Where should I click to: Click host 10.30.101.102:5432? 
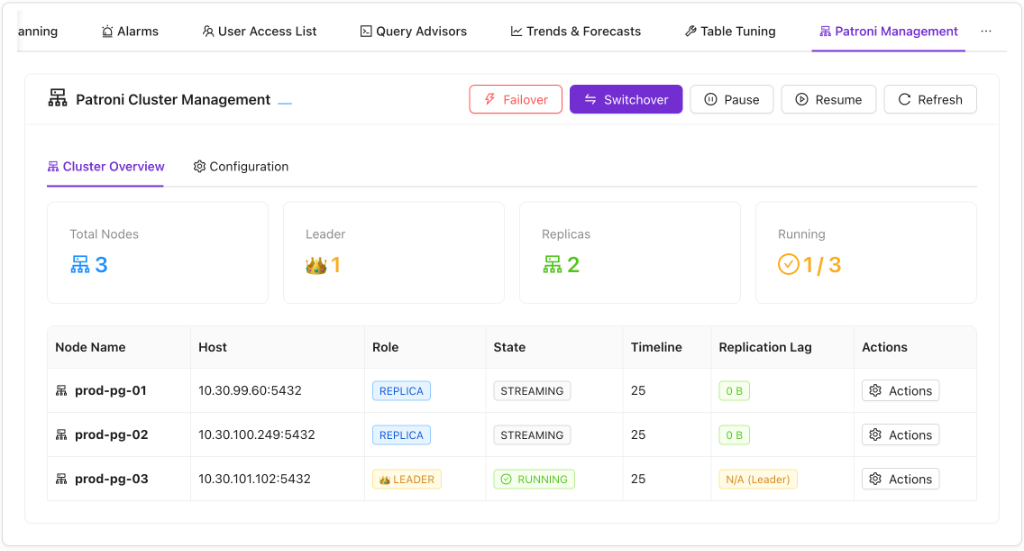point(255,479)
